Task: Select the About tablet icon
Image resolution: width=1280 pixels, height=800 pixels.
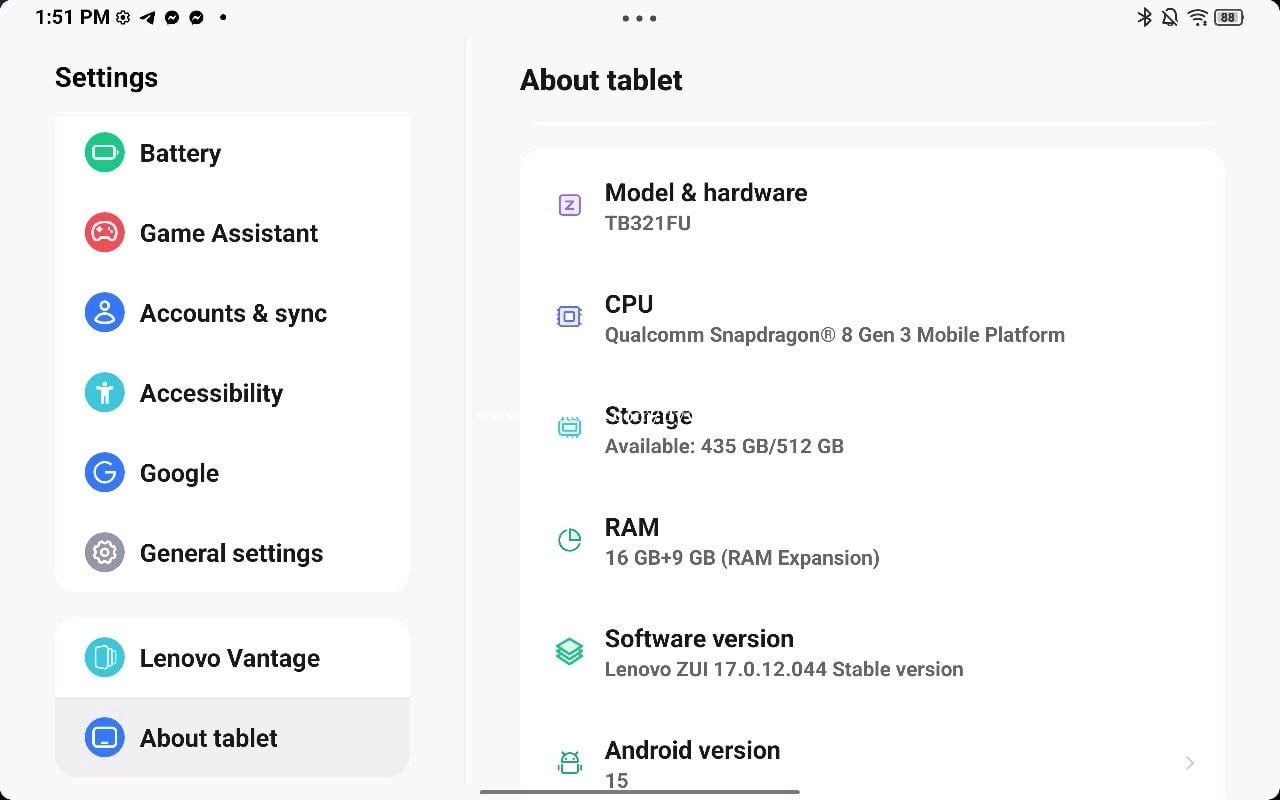Action: point(105,738)
